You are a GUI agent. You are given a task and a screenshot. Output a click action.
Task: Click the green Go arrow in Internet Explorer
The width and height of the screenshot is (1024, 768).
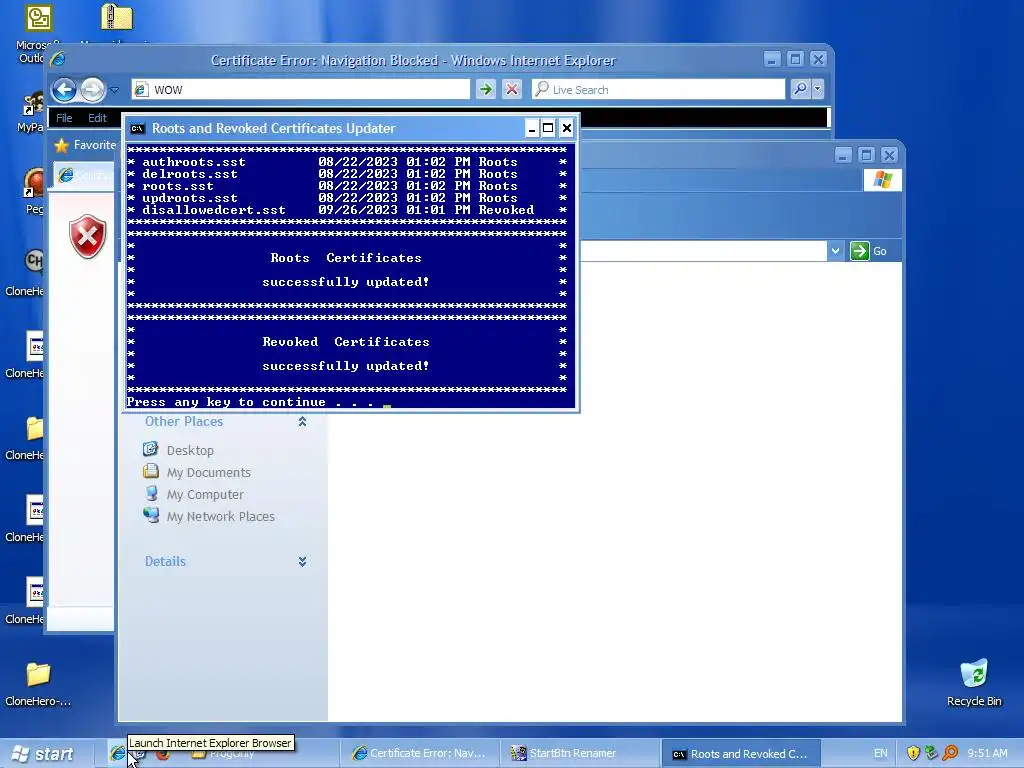(x=486, y=89)
